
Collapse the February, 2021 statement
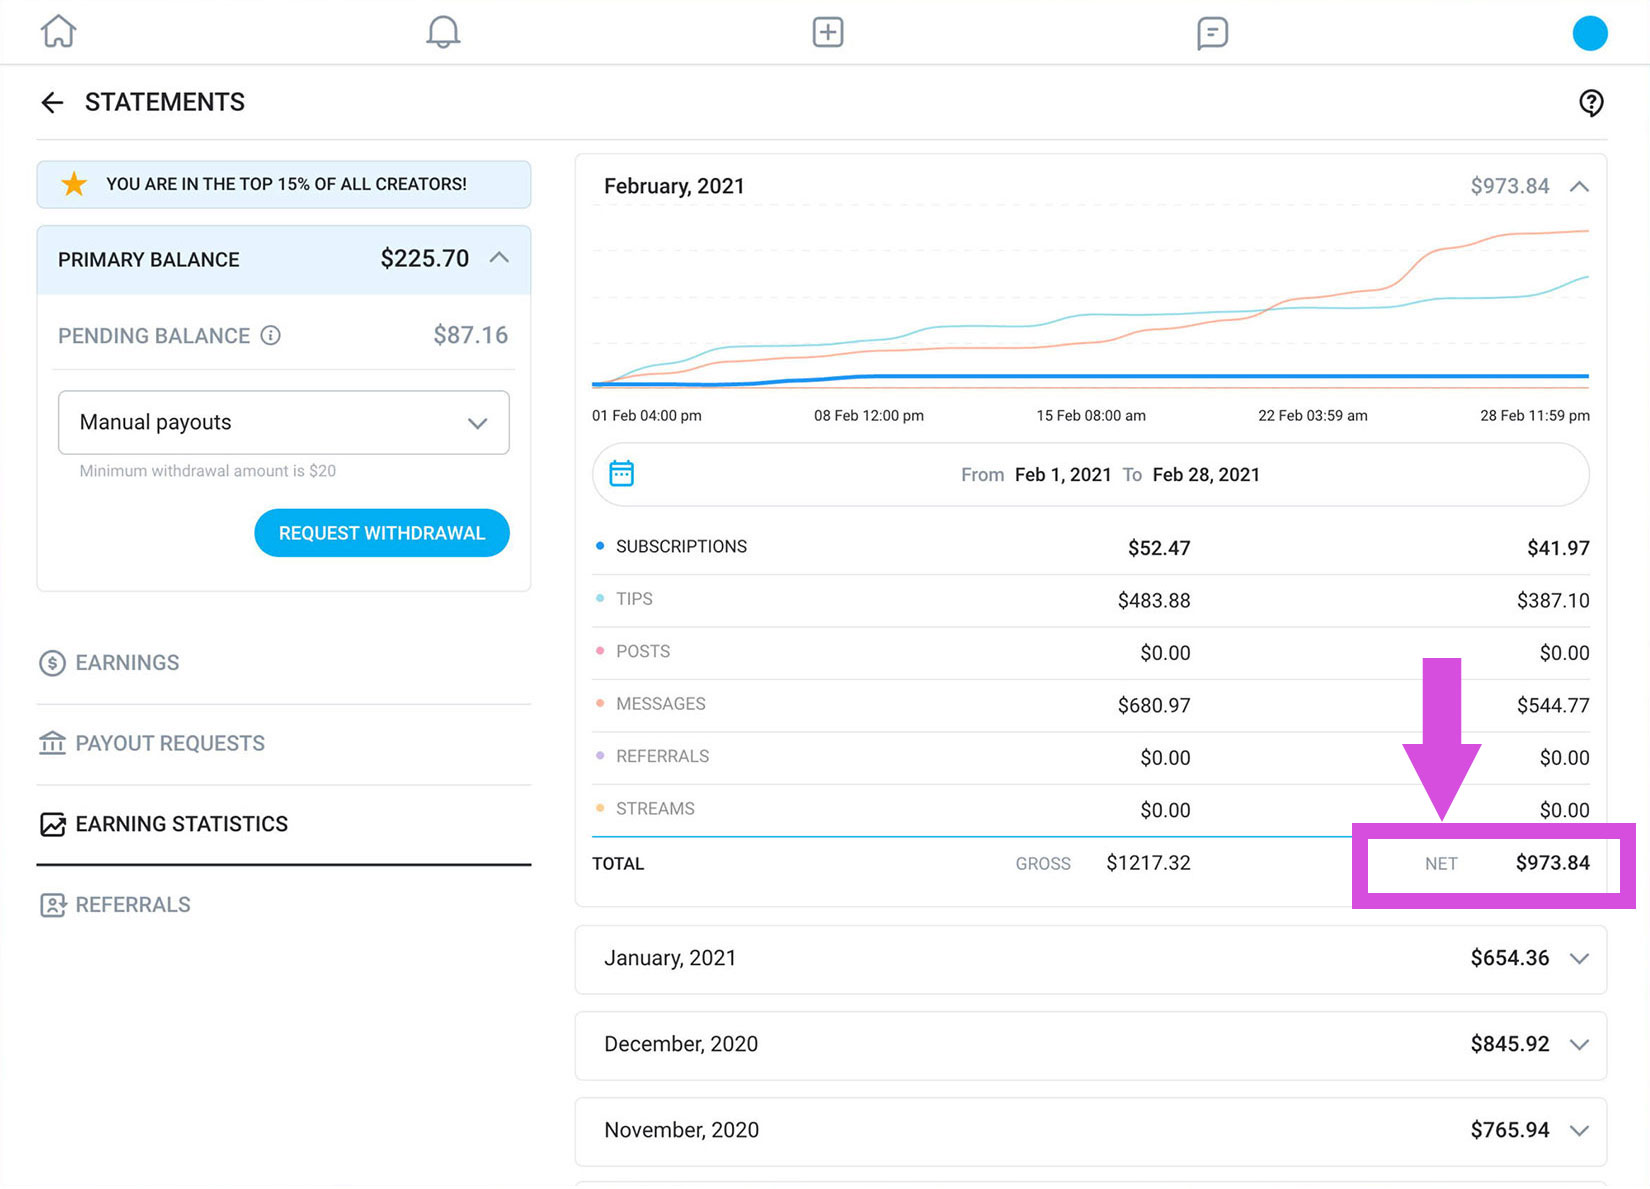point(1579,187)
